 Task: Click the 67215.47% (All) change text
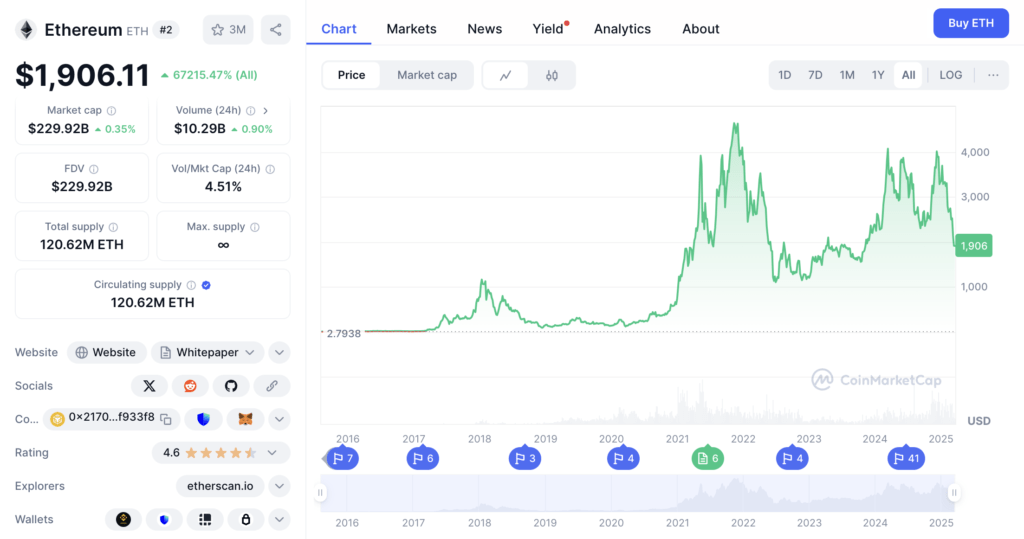214,75
